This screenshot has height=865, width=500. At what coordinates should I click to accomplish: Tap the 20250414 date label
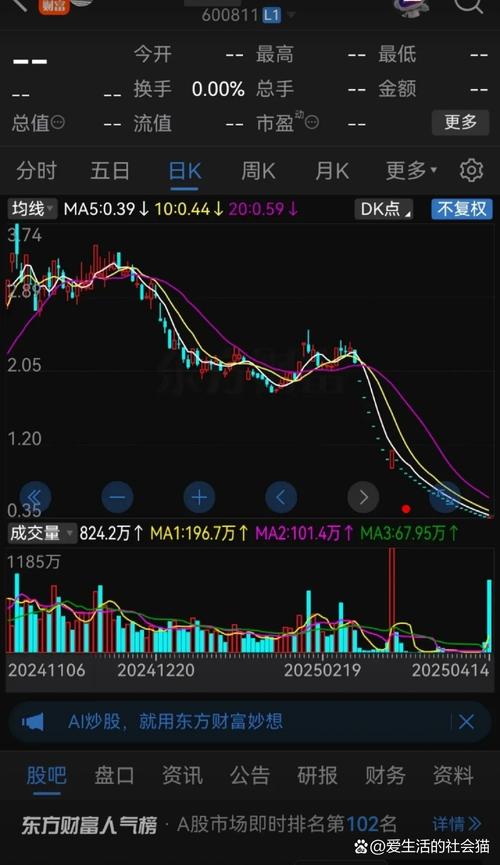[450, 670]
